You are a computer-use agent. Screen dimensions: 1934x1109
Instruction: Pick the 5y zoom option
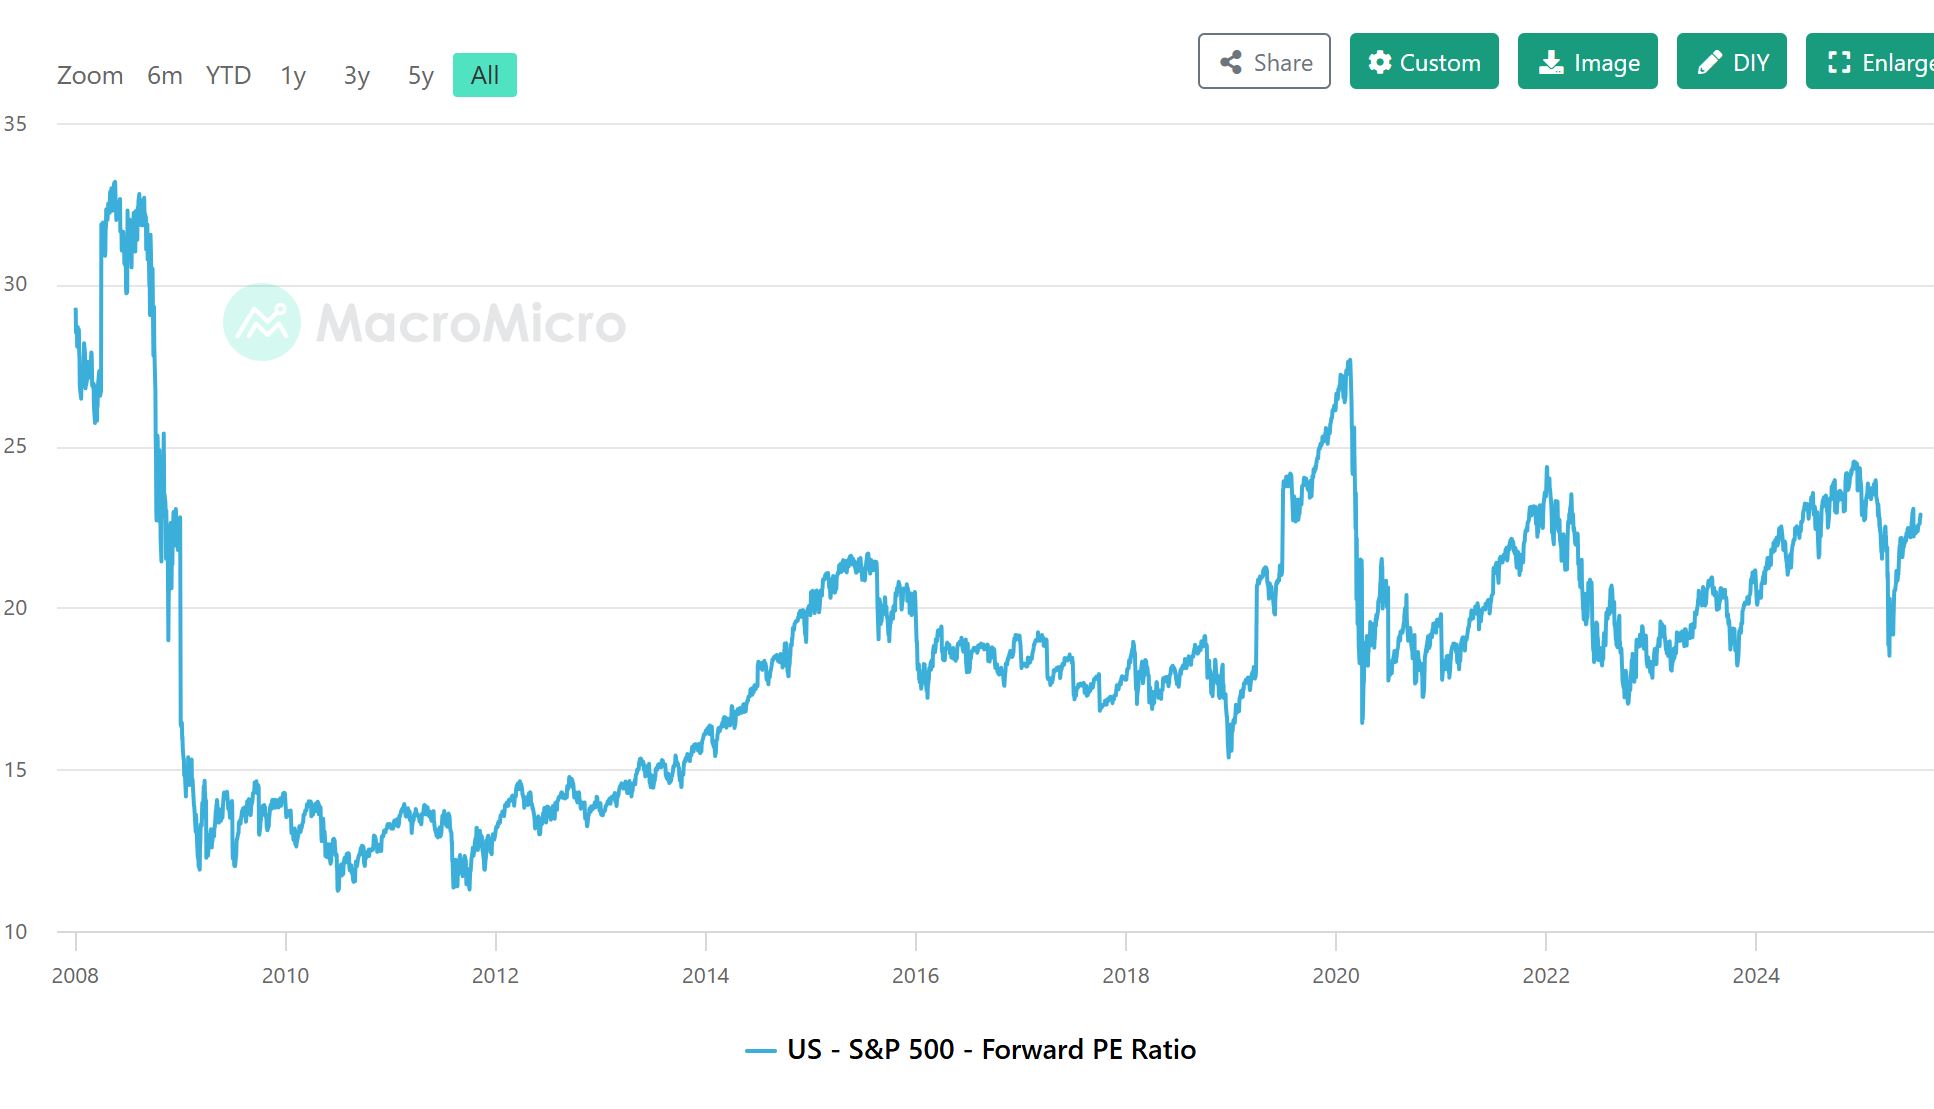click(421, 75)
